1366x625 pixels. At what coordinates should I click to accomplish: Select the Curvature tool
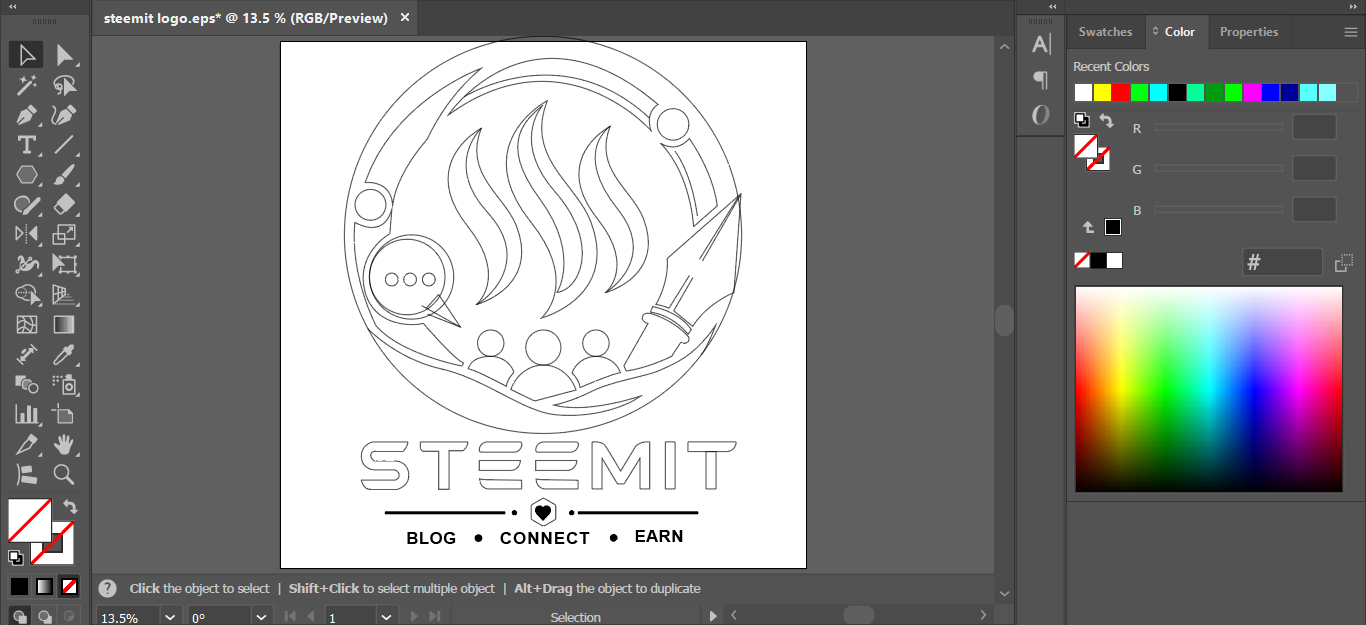point(65,115)
